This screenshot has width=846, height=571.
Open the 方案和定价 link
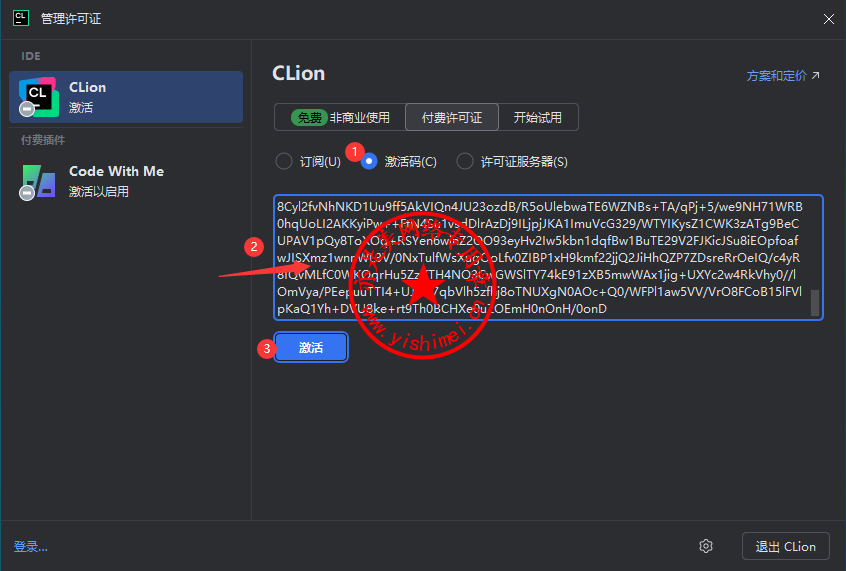click(x=783, y=76)
